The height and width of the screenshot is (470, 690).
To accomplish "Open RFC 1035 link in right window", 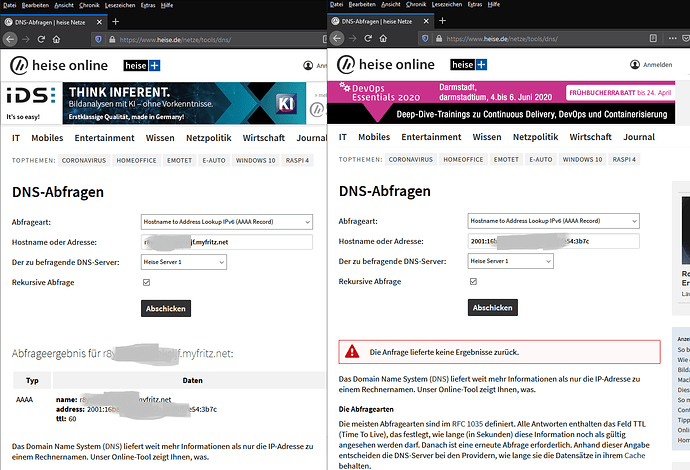I will 467,424.
